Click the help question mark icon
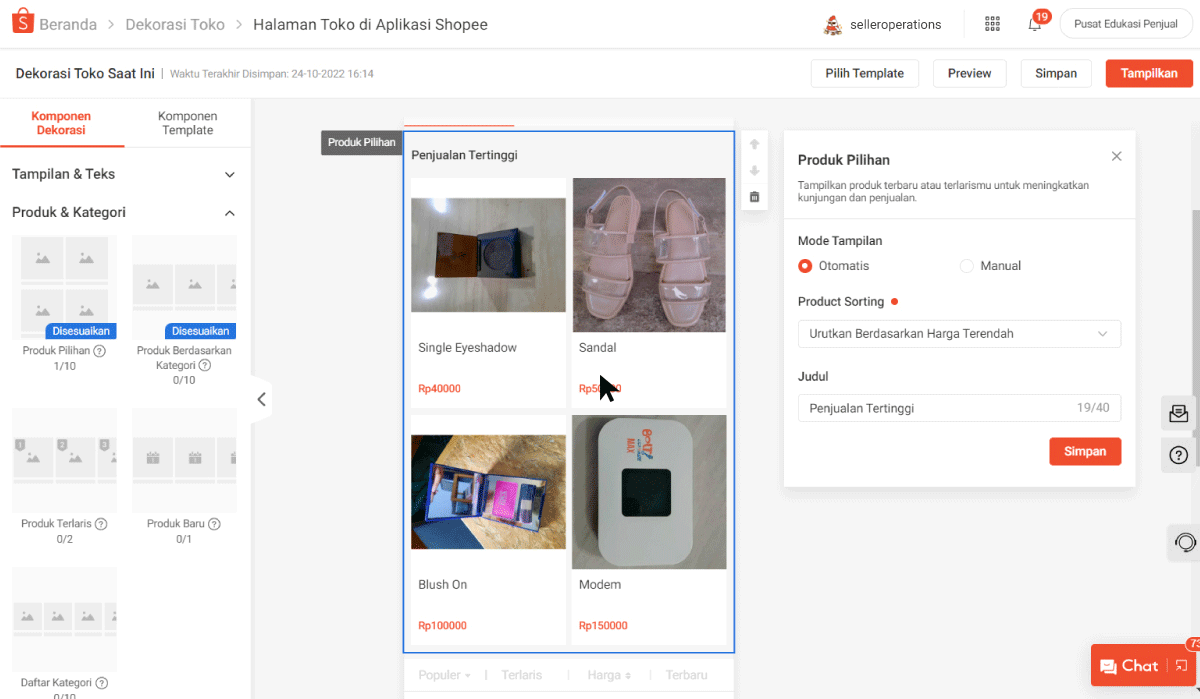Screen dimensions: 1200x699 click(1179, 456)
